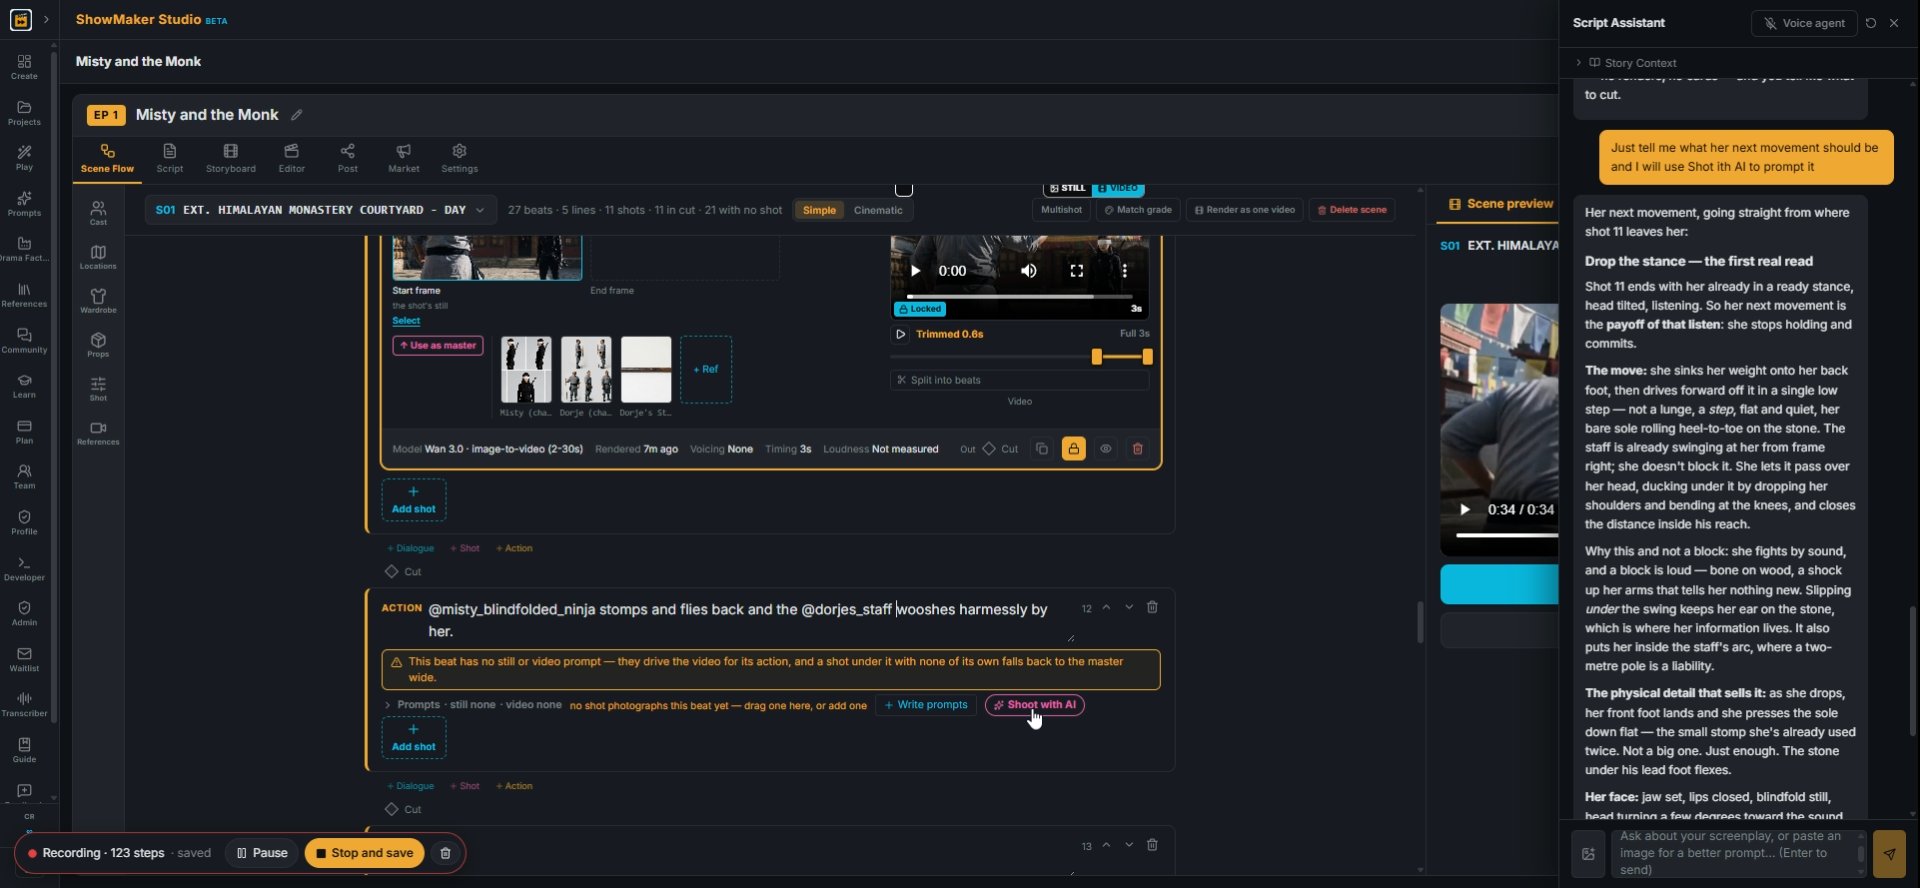Open Community in the left sidebar
1920x888 pixels.
coord(24,341)
